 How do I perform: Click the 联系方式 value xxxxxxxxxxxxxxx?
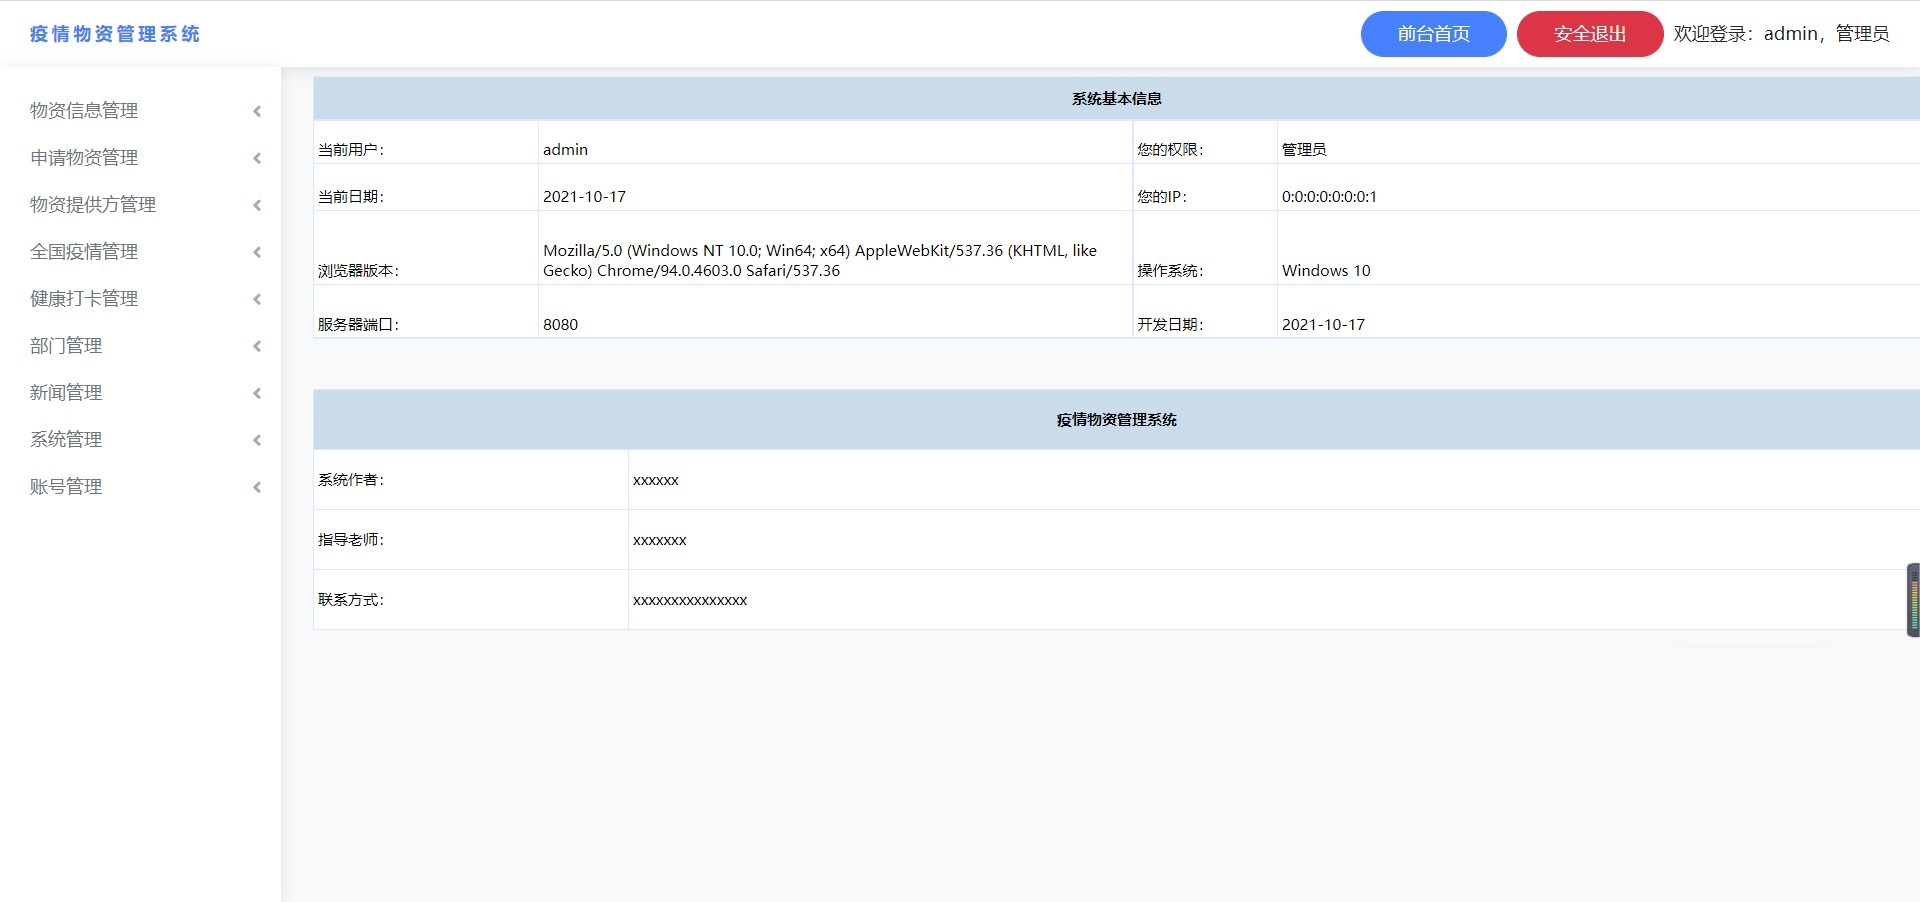(x=690, y=601)
